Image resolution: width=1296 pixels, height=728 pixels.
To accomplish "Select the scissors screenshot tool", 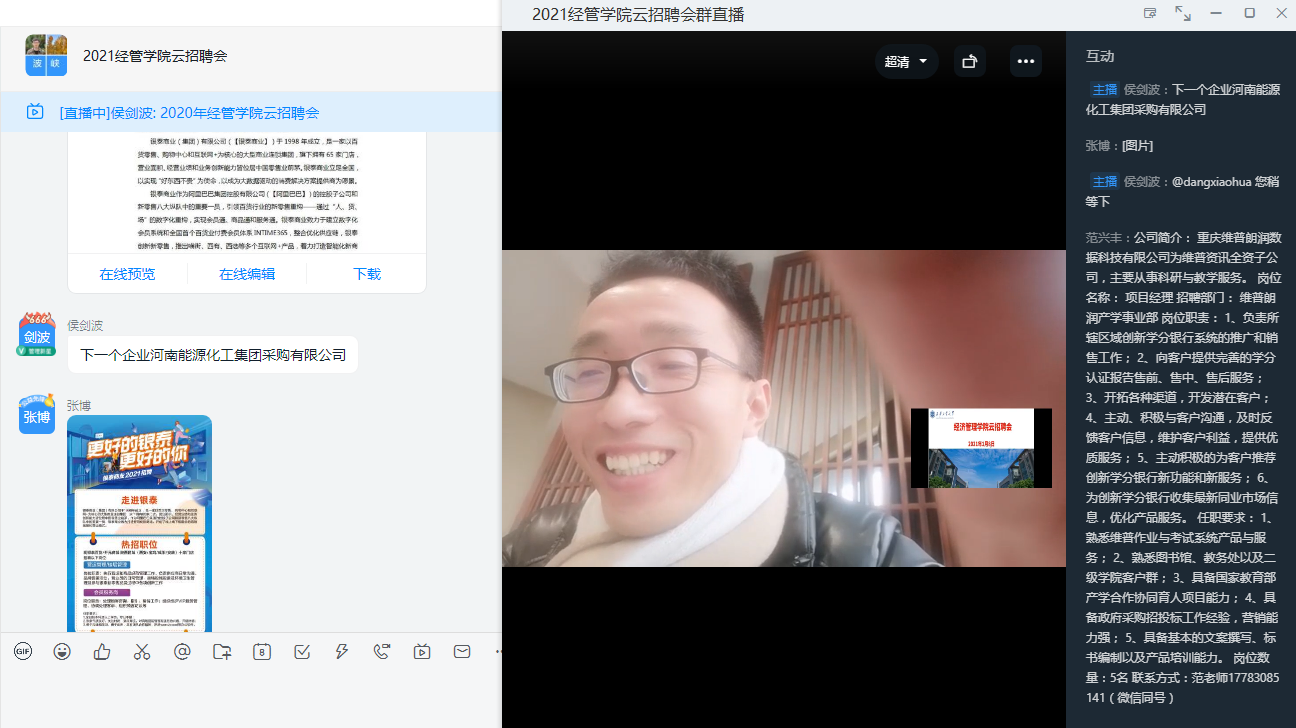I will pyautogui.click(x=142, y=652).
